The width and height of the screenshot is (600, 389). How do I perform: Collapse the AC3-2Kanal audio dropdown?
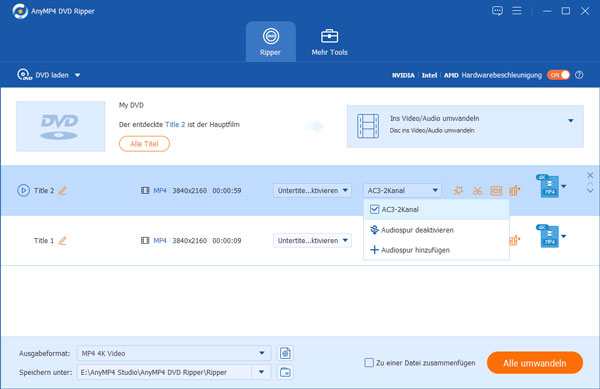coord(402,190)
